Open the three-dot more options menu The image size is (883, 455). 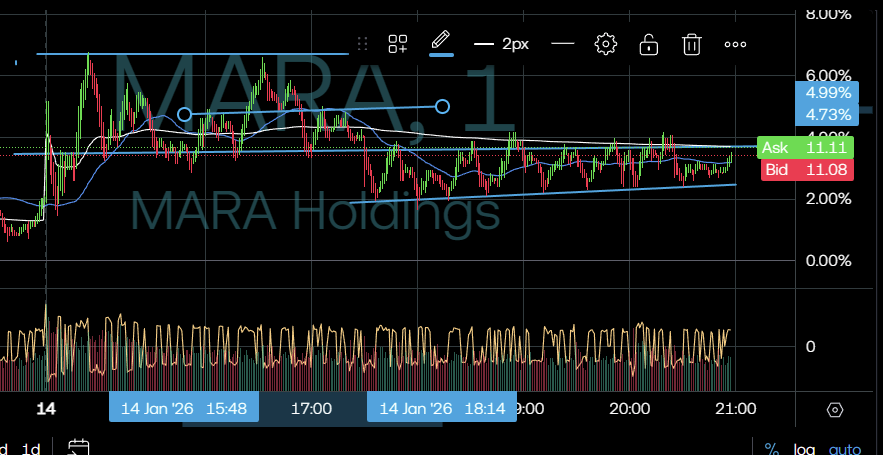(735, 44)
